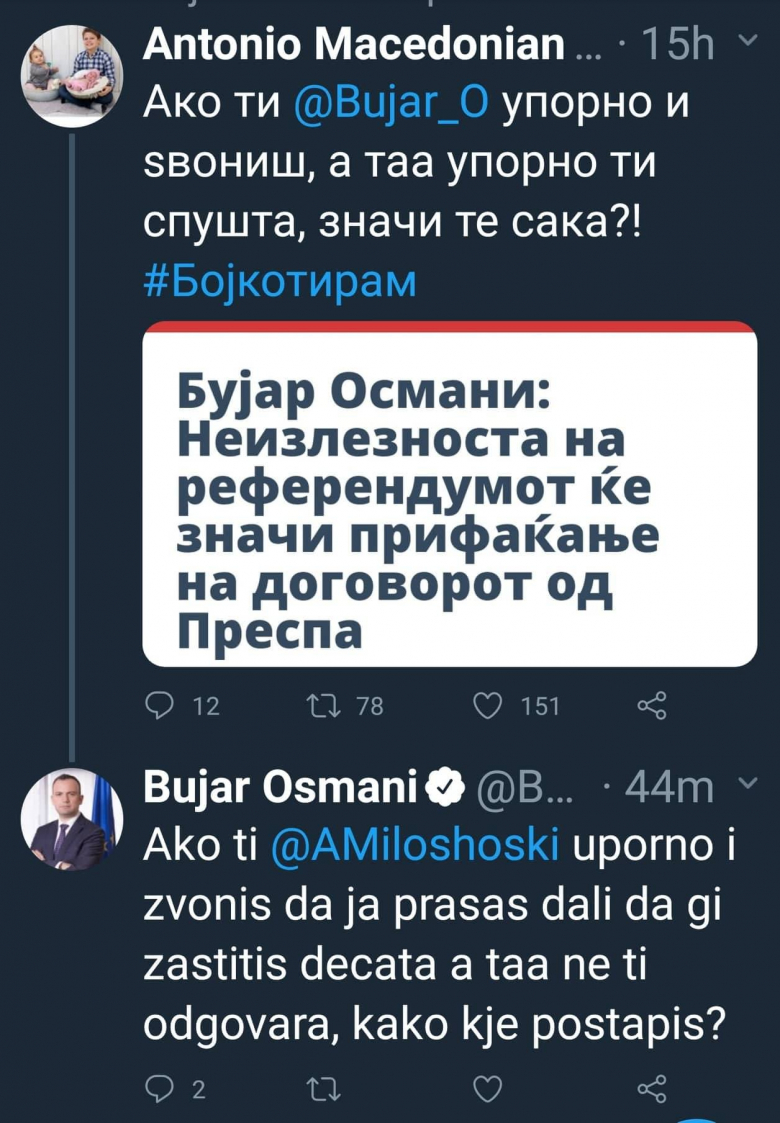Open the Бујар Османи article card
Image resolution: width=780 pixels, height=1123 pixels.
[449, 495]
